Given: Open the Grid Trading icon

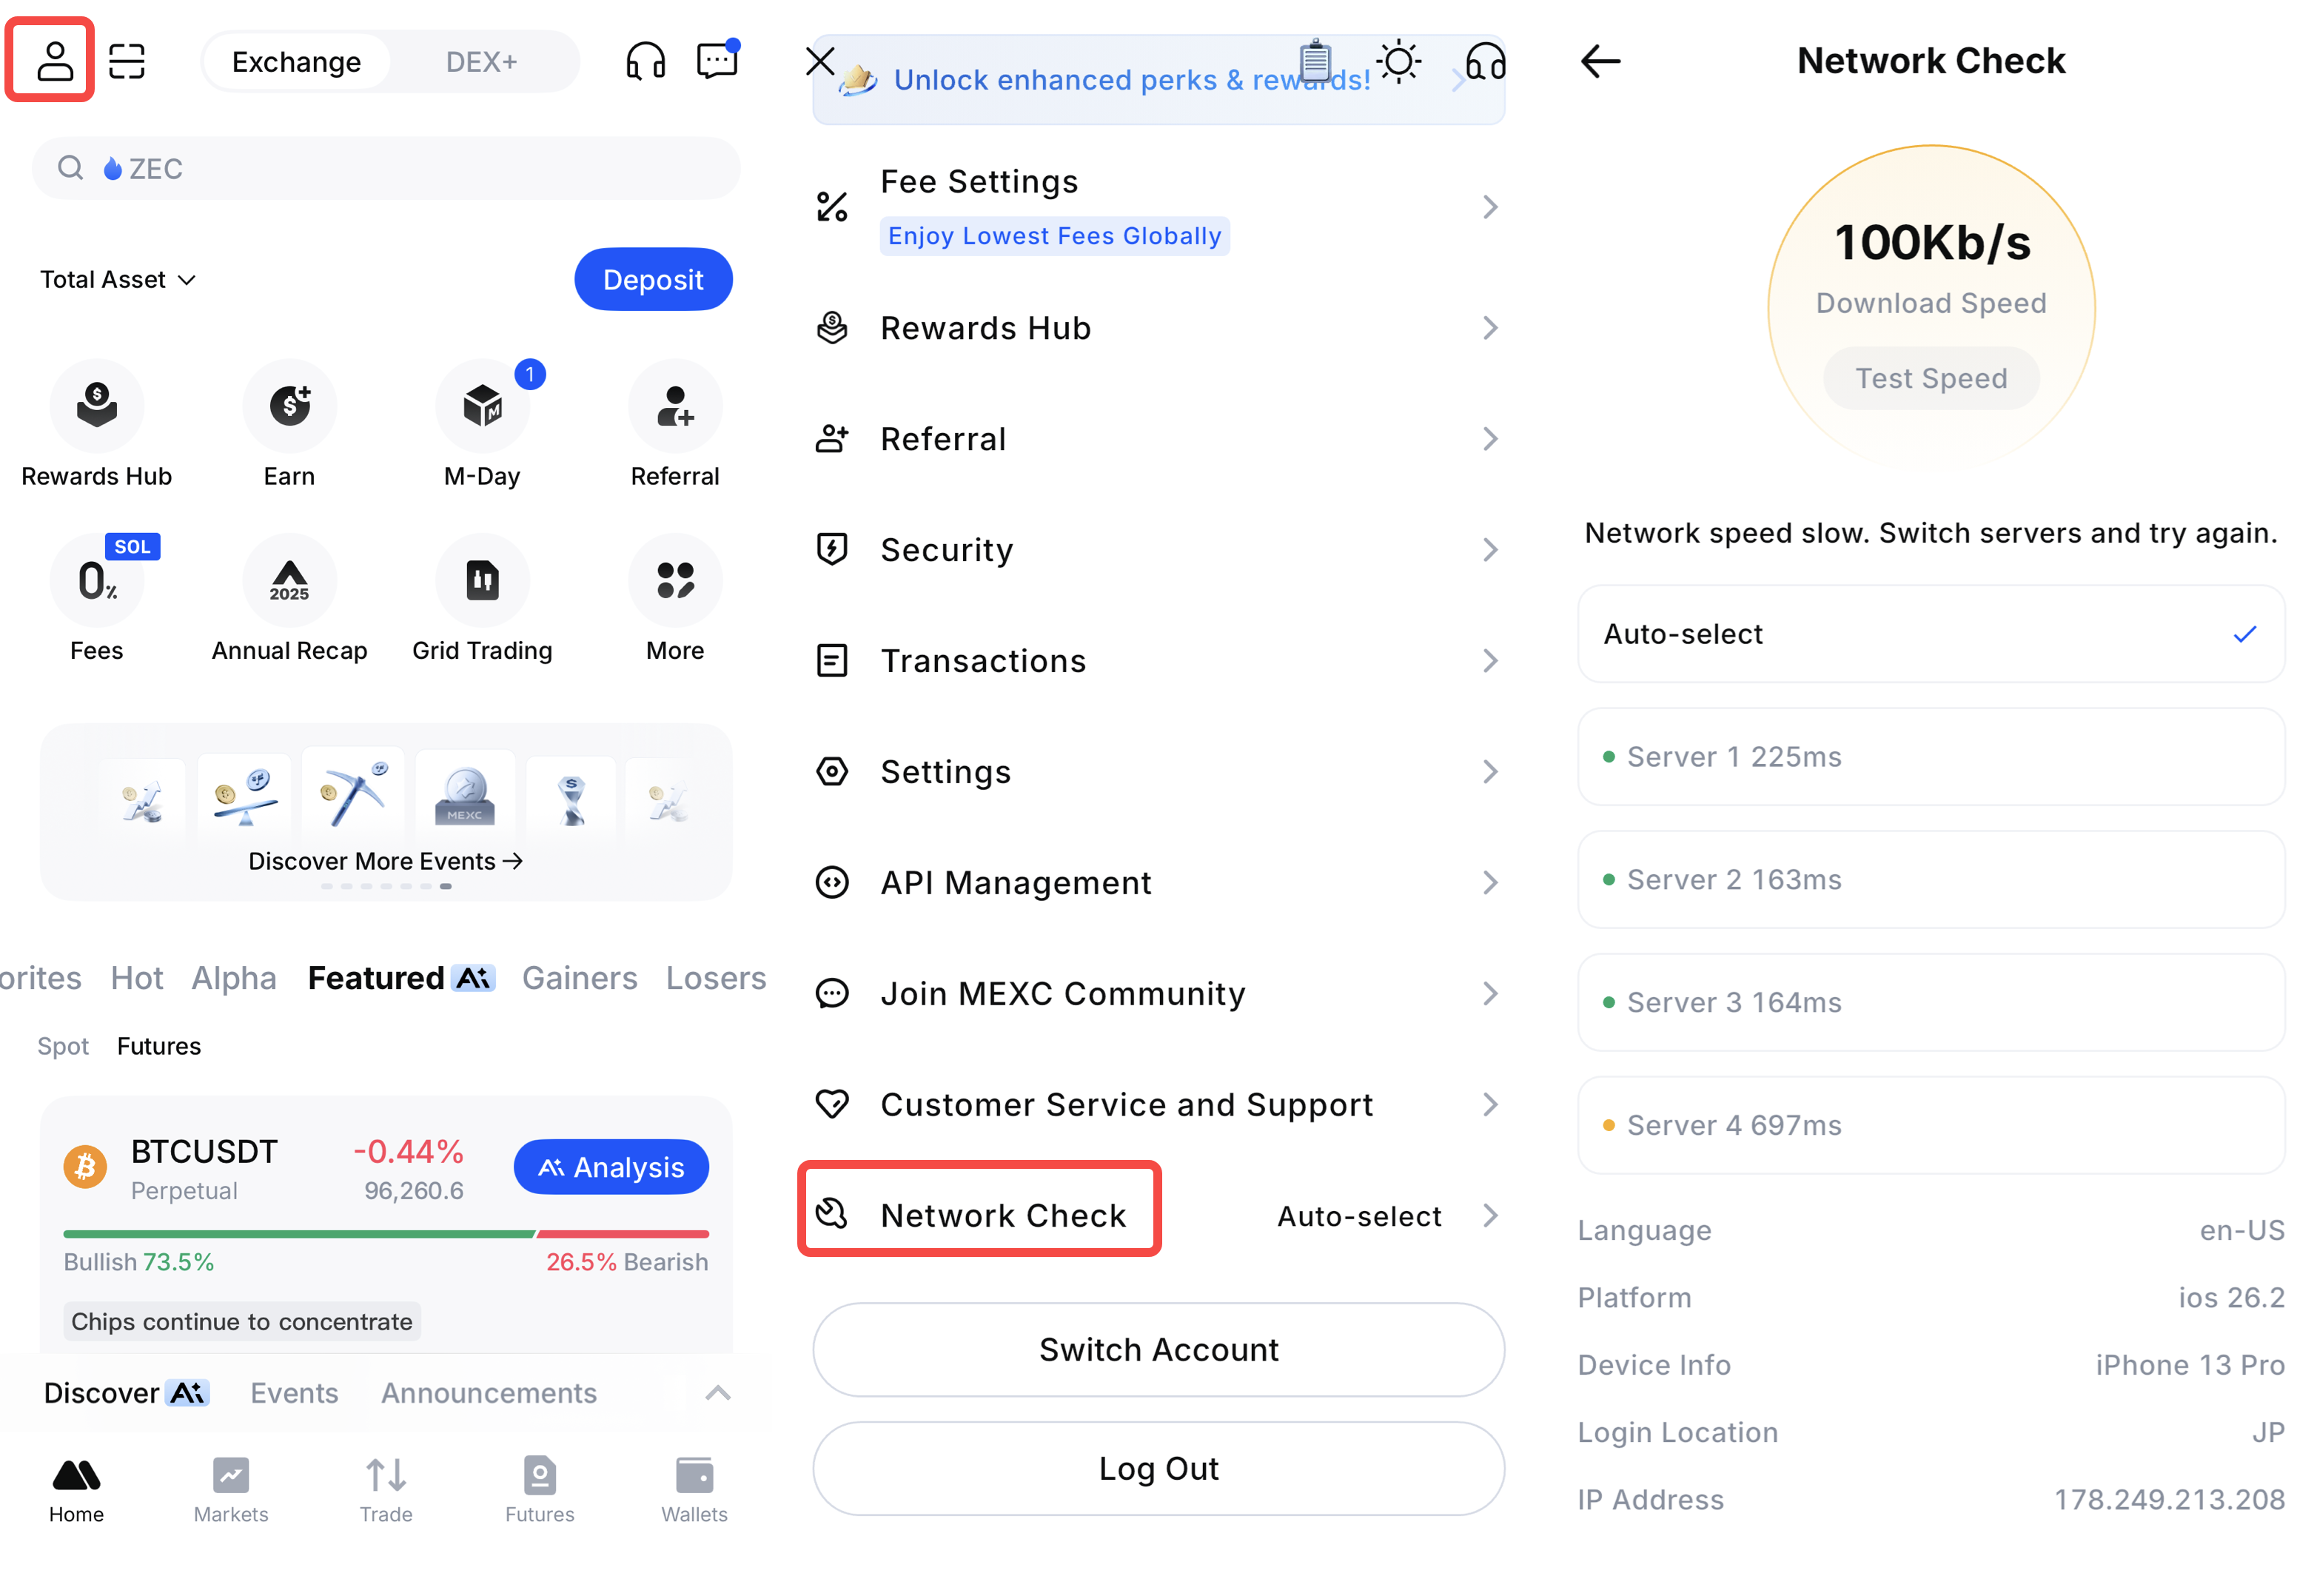Looking at the screenshot, I should 482,580.
